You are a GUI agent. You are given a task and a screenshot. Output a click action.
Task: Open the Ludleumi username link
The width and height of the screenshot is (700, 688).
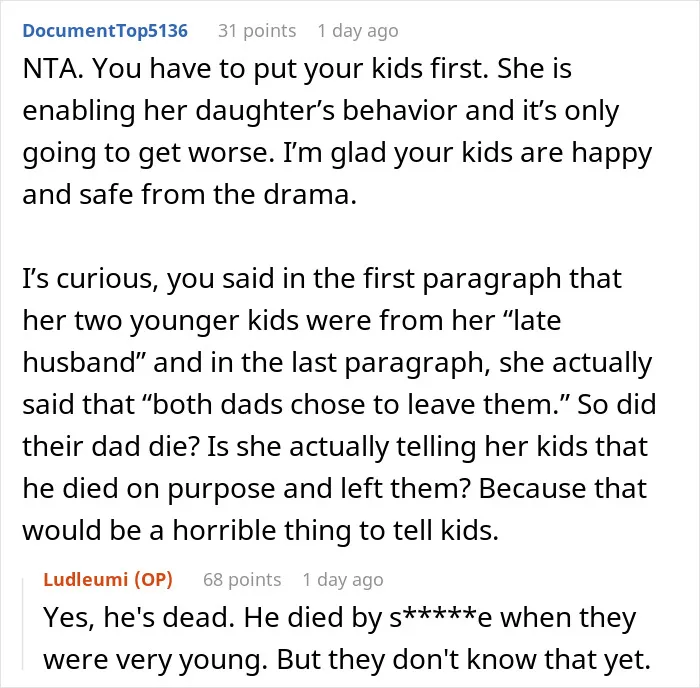click(86, 580)
